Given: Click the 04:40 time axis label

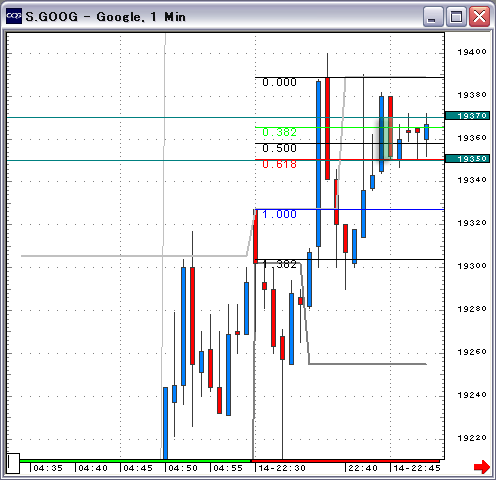Looking at the screenshot, I should (93, 468).
